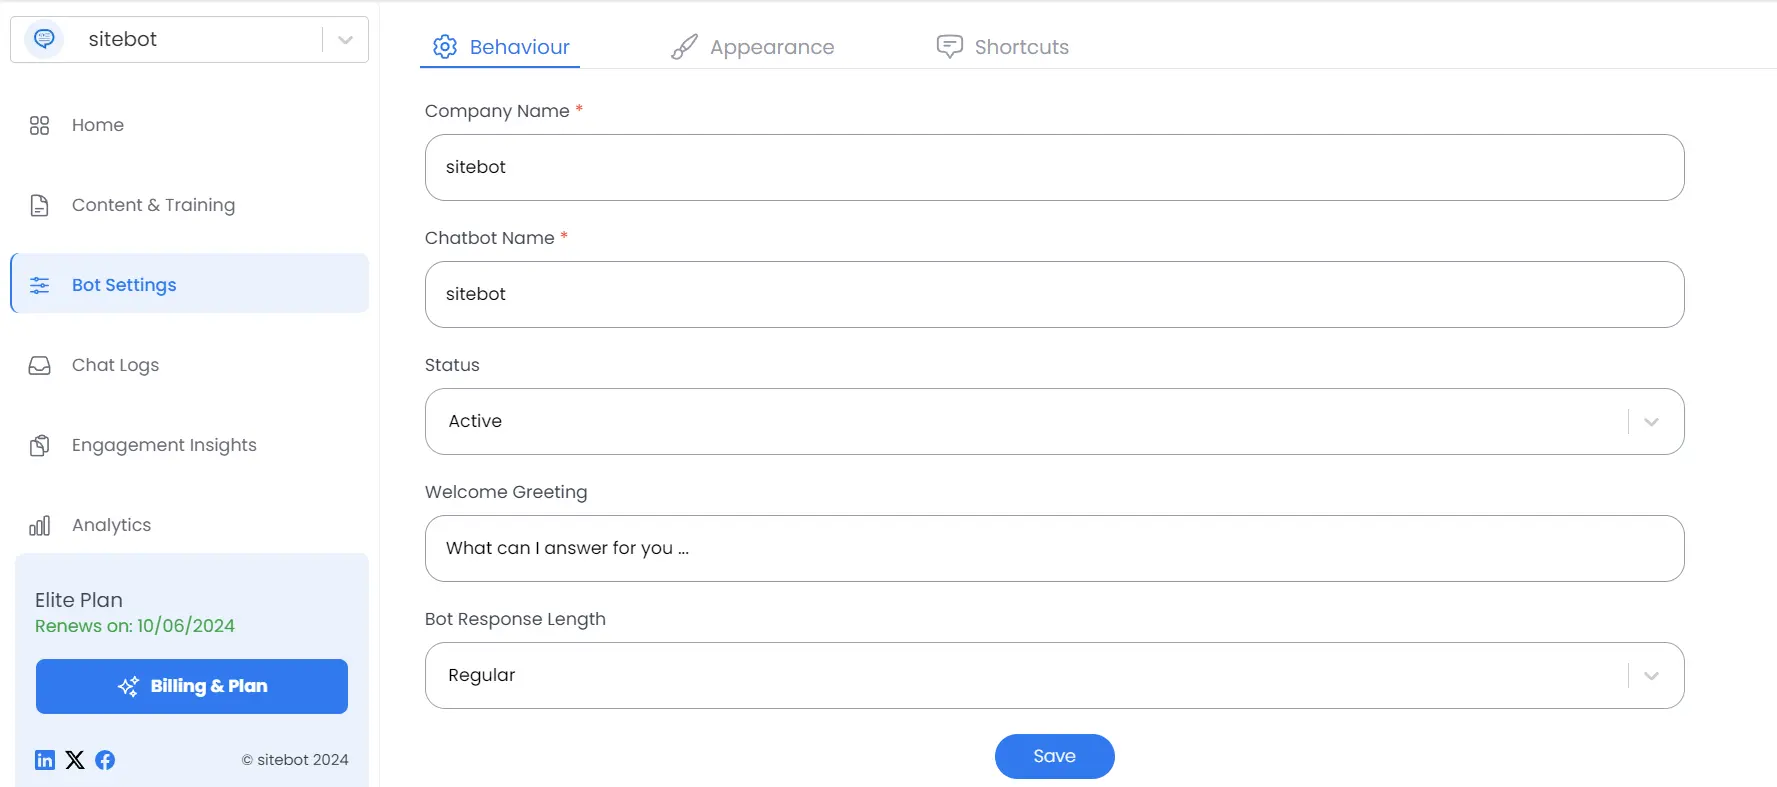1777x787 pixels.
Task: Open Billing & Plan
Action: [x=192, y=686]
